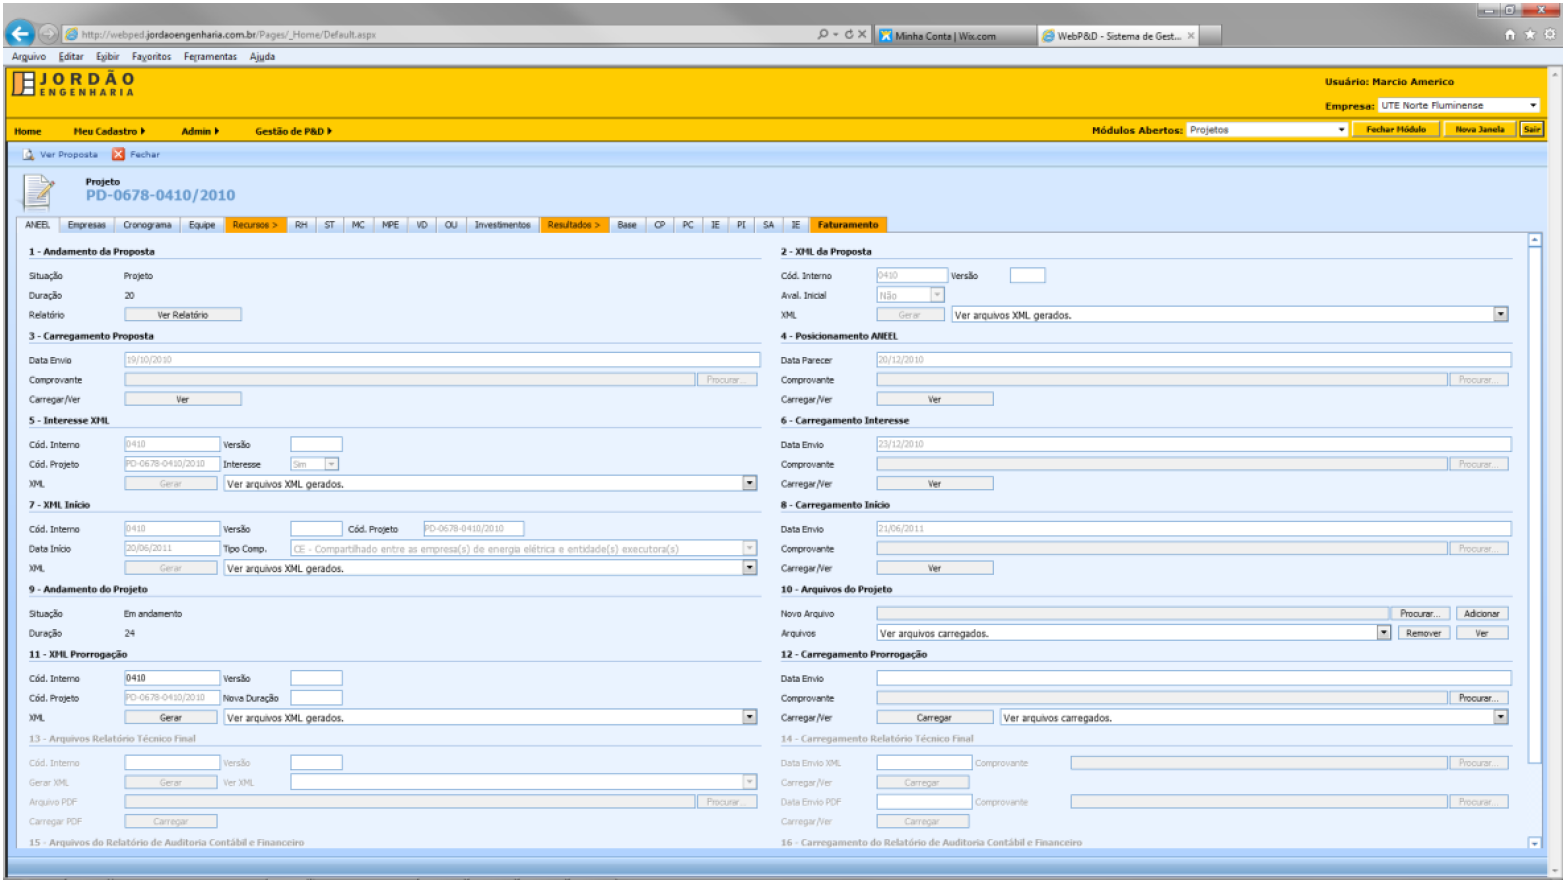Viewport: 1565px width, 883px height.
Task: Open the Aval. Inicial Não dropdown
Action: click(937, 295)
